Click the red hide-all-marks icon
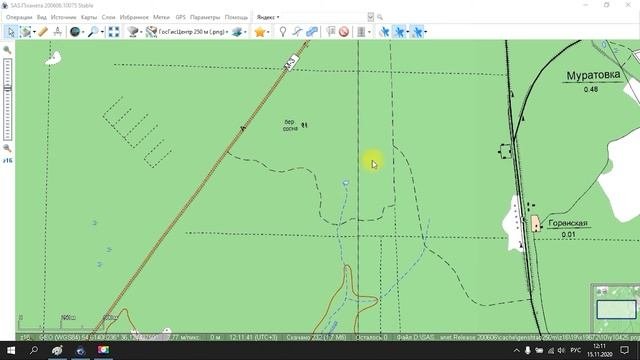 [344, 32]
